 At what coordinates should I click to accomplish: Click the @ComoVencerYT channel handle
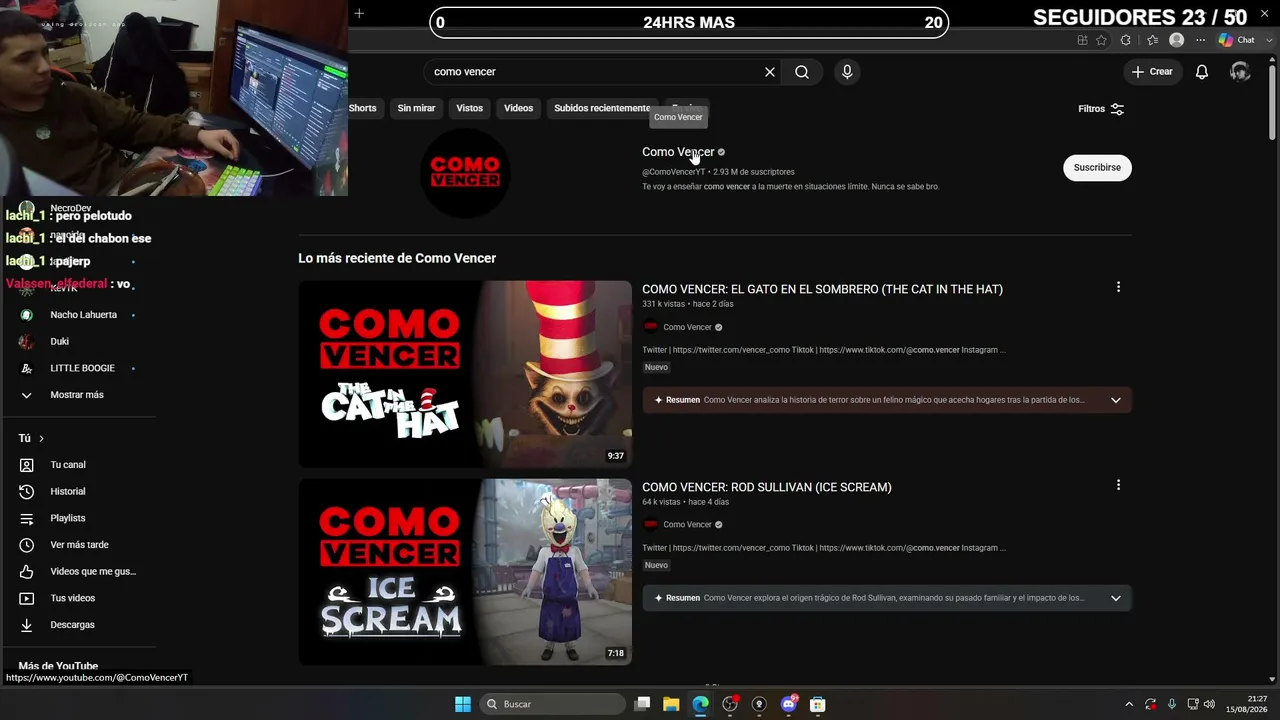coord(673,172)
